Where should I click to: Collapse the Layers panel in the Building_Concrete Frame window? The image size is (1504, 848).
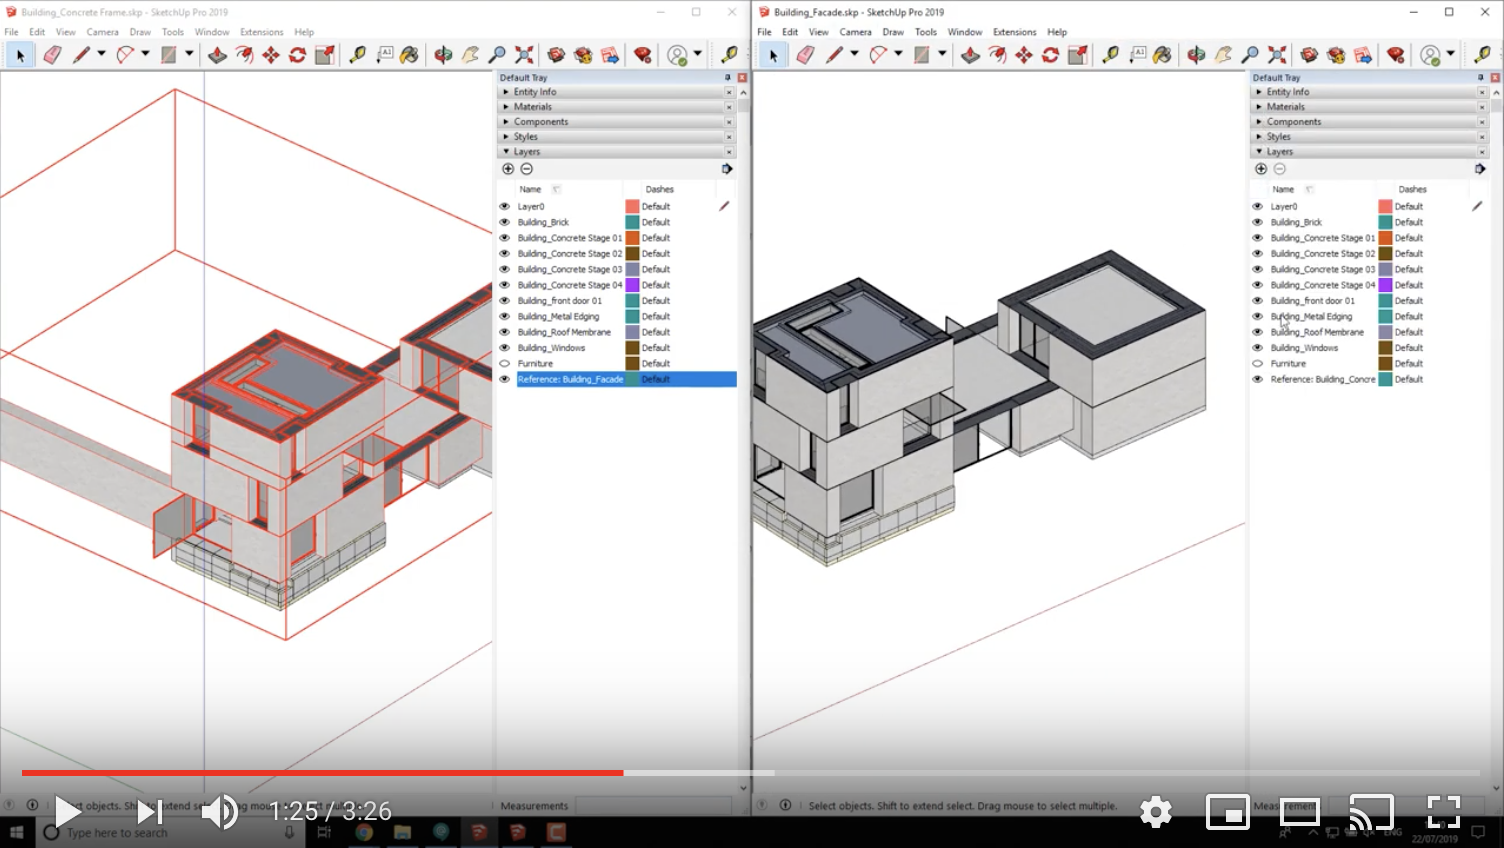pos(616,152)
